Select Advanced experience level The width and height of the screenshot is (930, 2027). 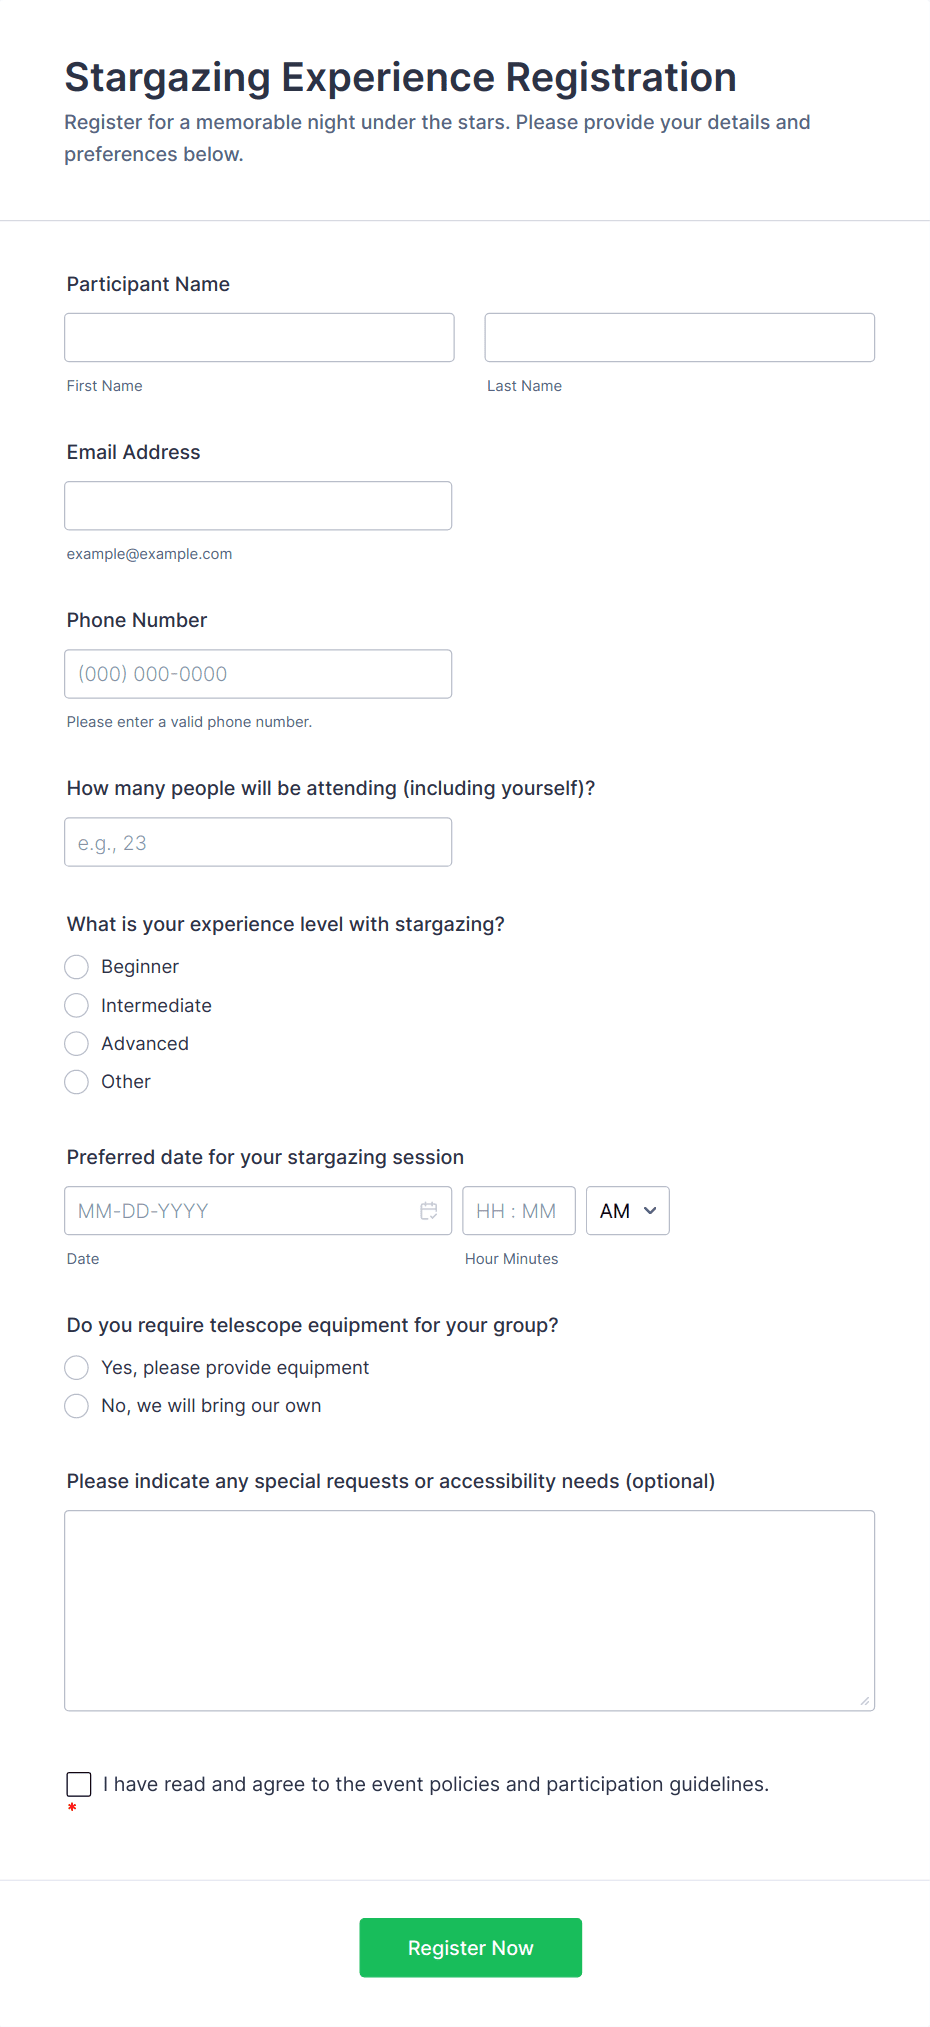click(x=77, y=1044)
